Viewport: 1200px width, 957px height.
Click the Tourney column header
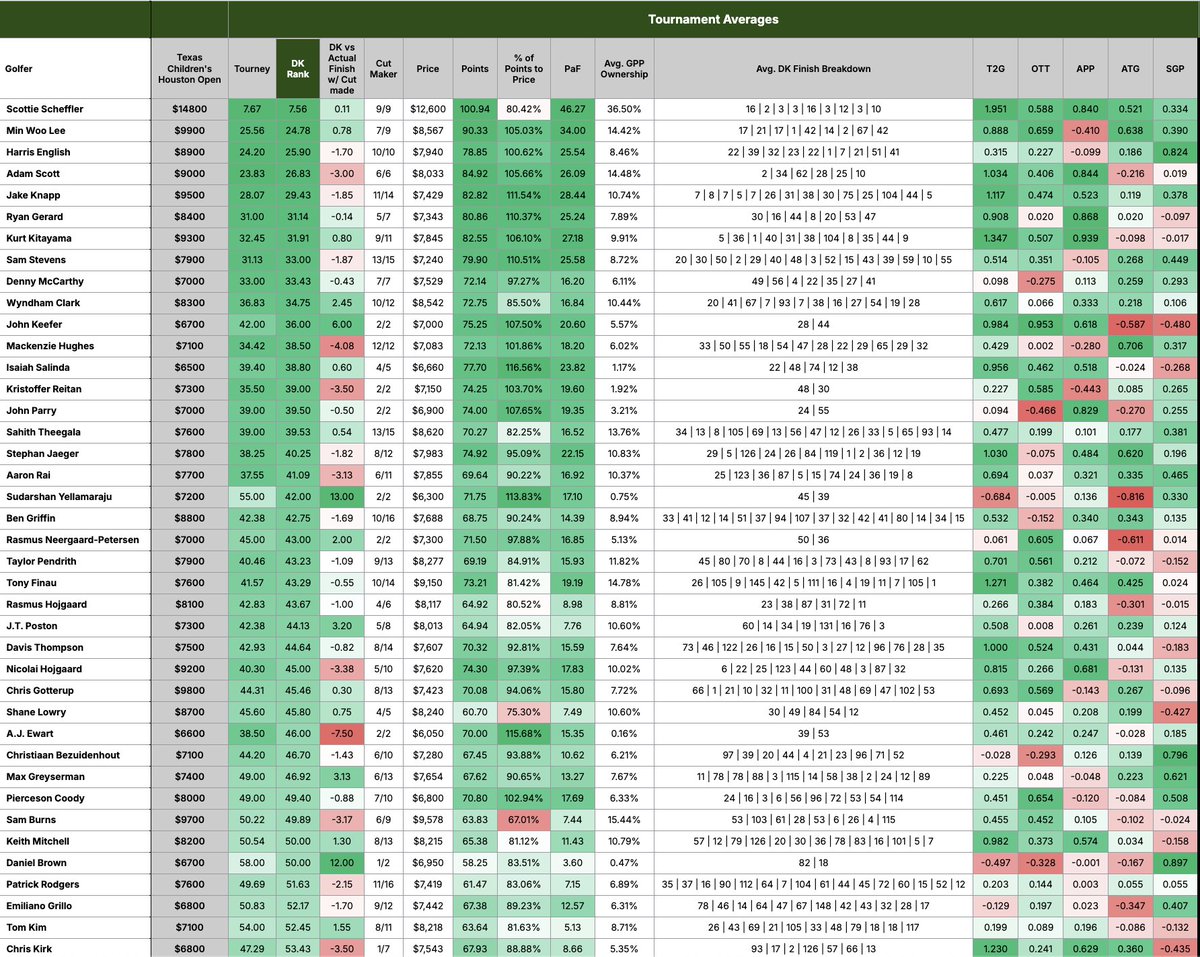252,69
